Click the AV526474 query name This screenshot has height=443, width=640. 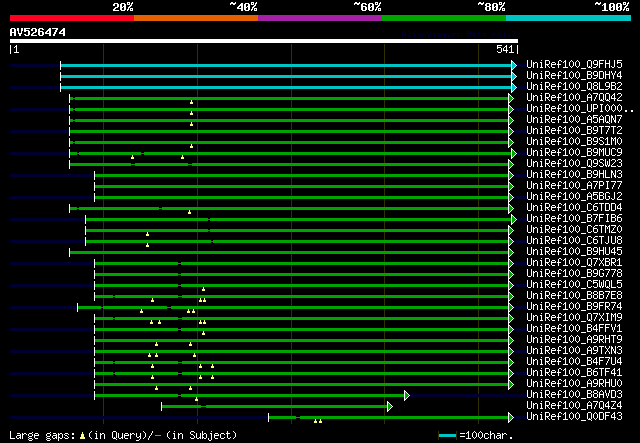[38, 32]
